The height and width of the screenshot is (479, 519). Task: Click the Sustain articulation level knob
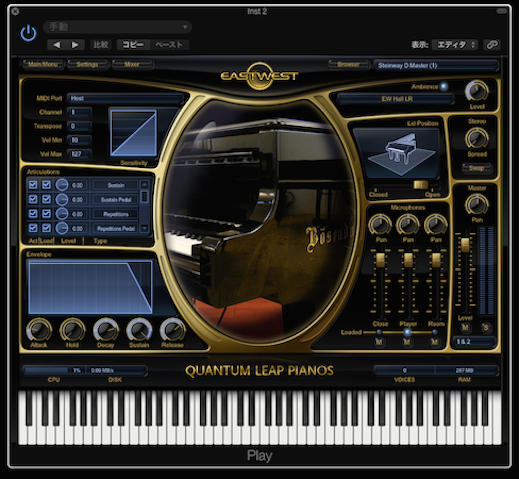(62, 185)
